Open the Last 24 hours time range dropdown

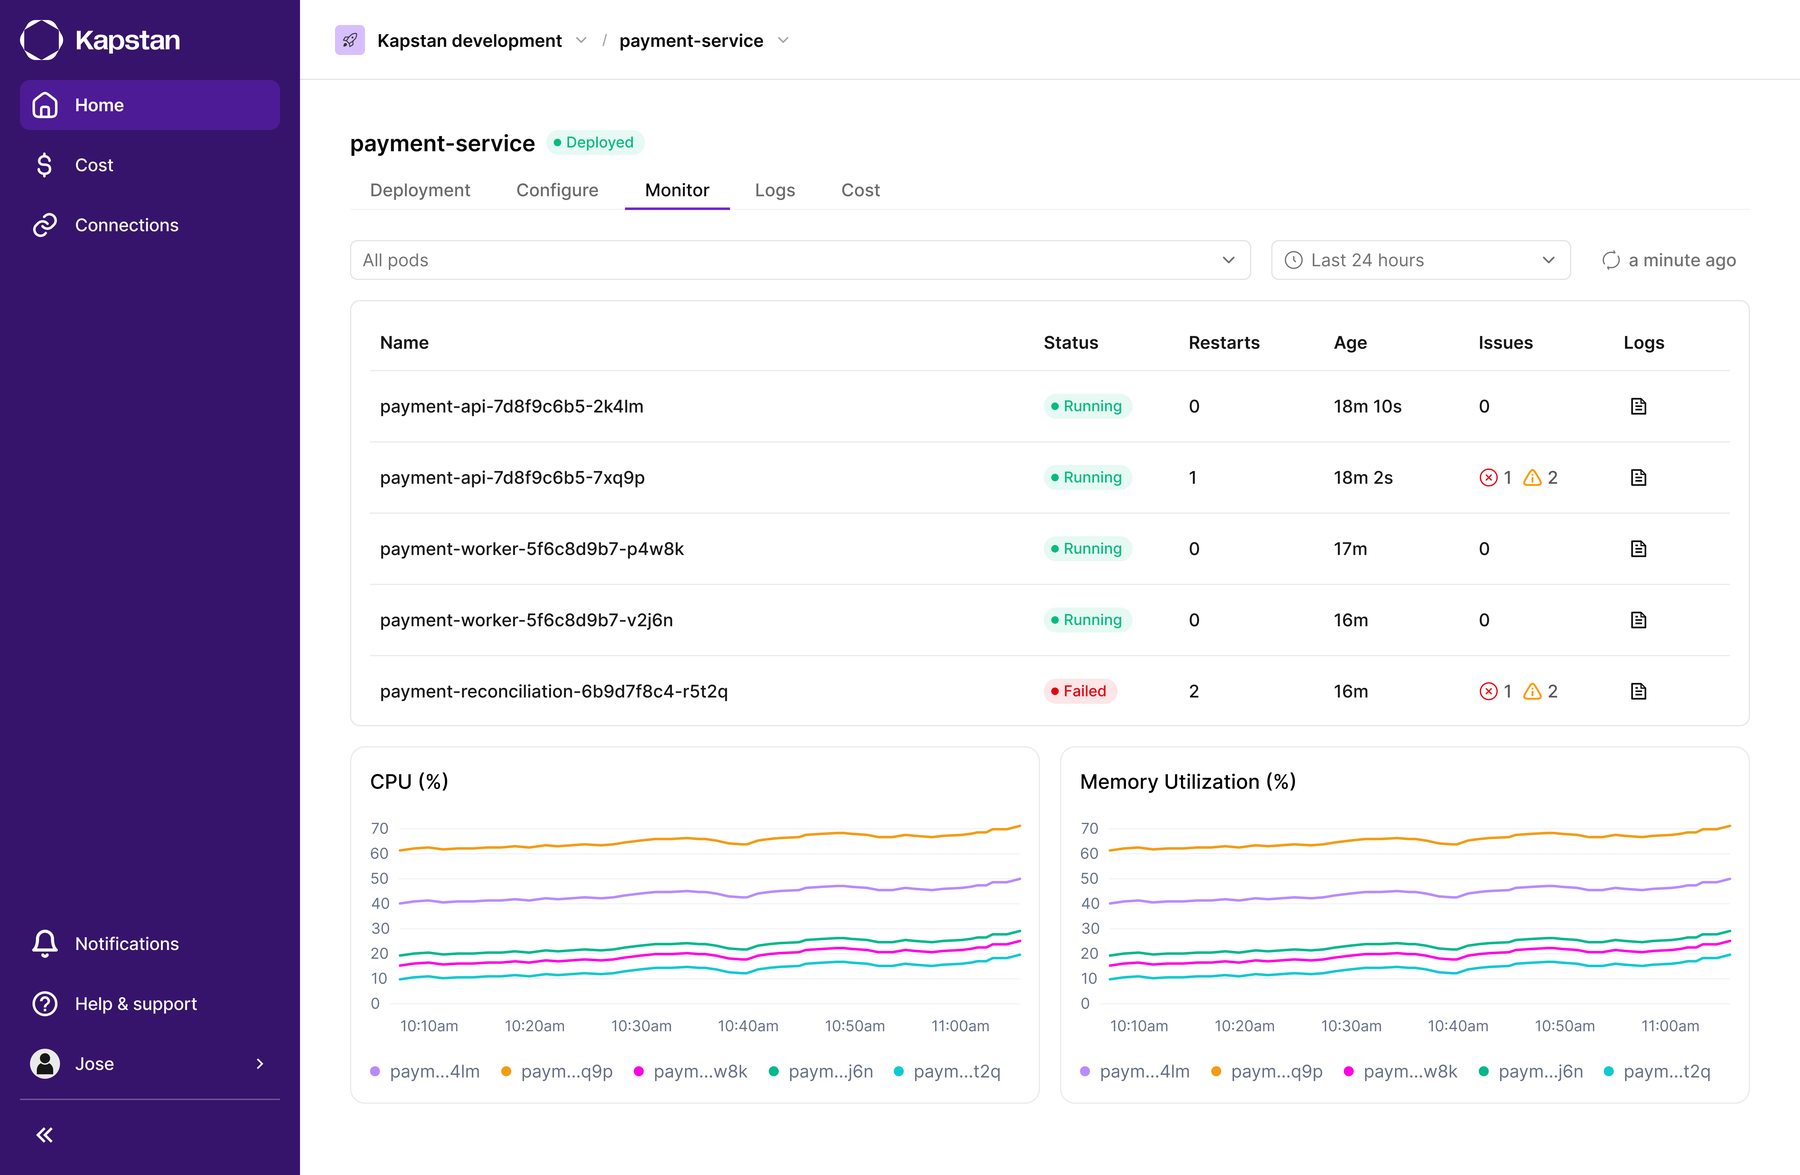pos(1421,260)
